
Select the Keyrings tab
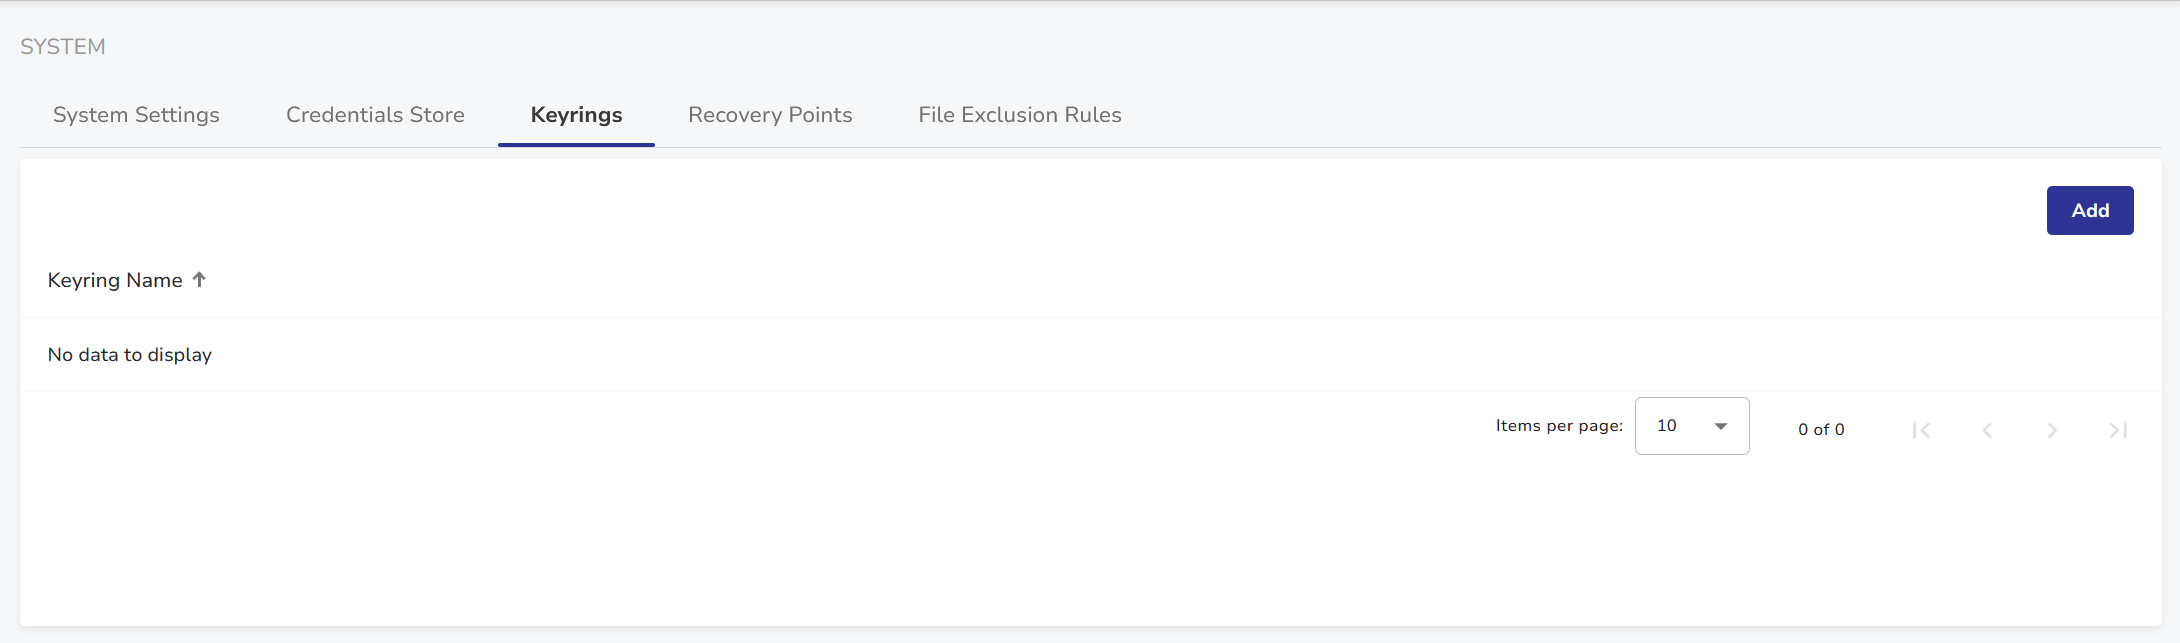tap(576, 115)
